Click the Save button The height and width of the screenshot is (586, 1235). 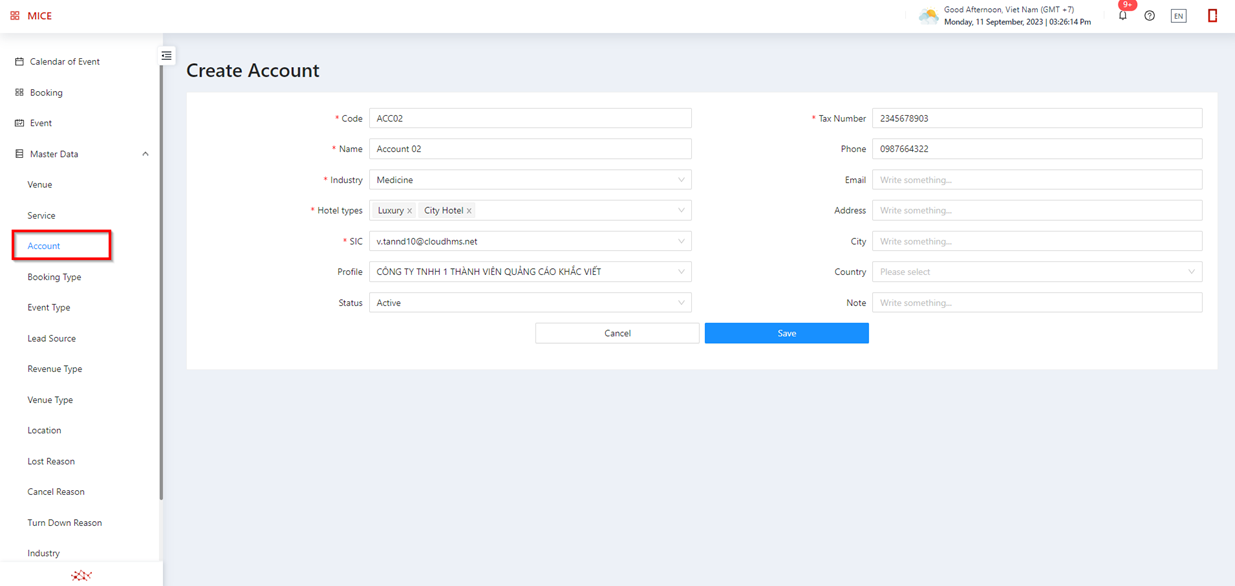(786, 333)
